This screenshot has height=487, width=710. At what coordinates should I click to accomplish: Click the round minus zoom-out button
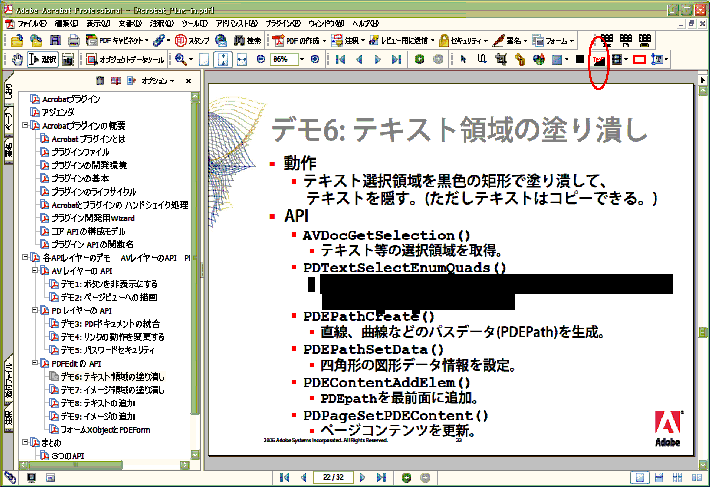260,59
